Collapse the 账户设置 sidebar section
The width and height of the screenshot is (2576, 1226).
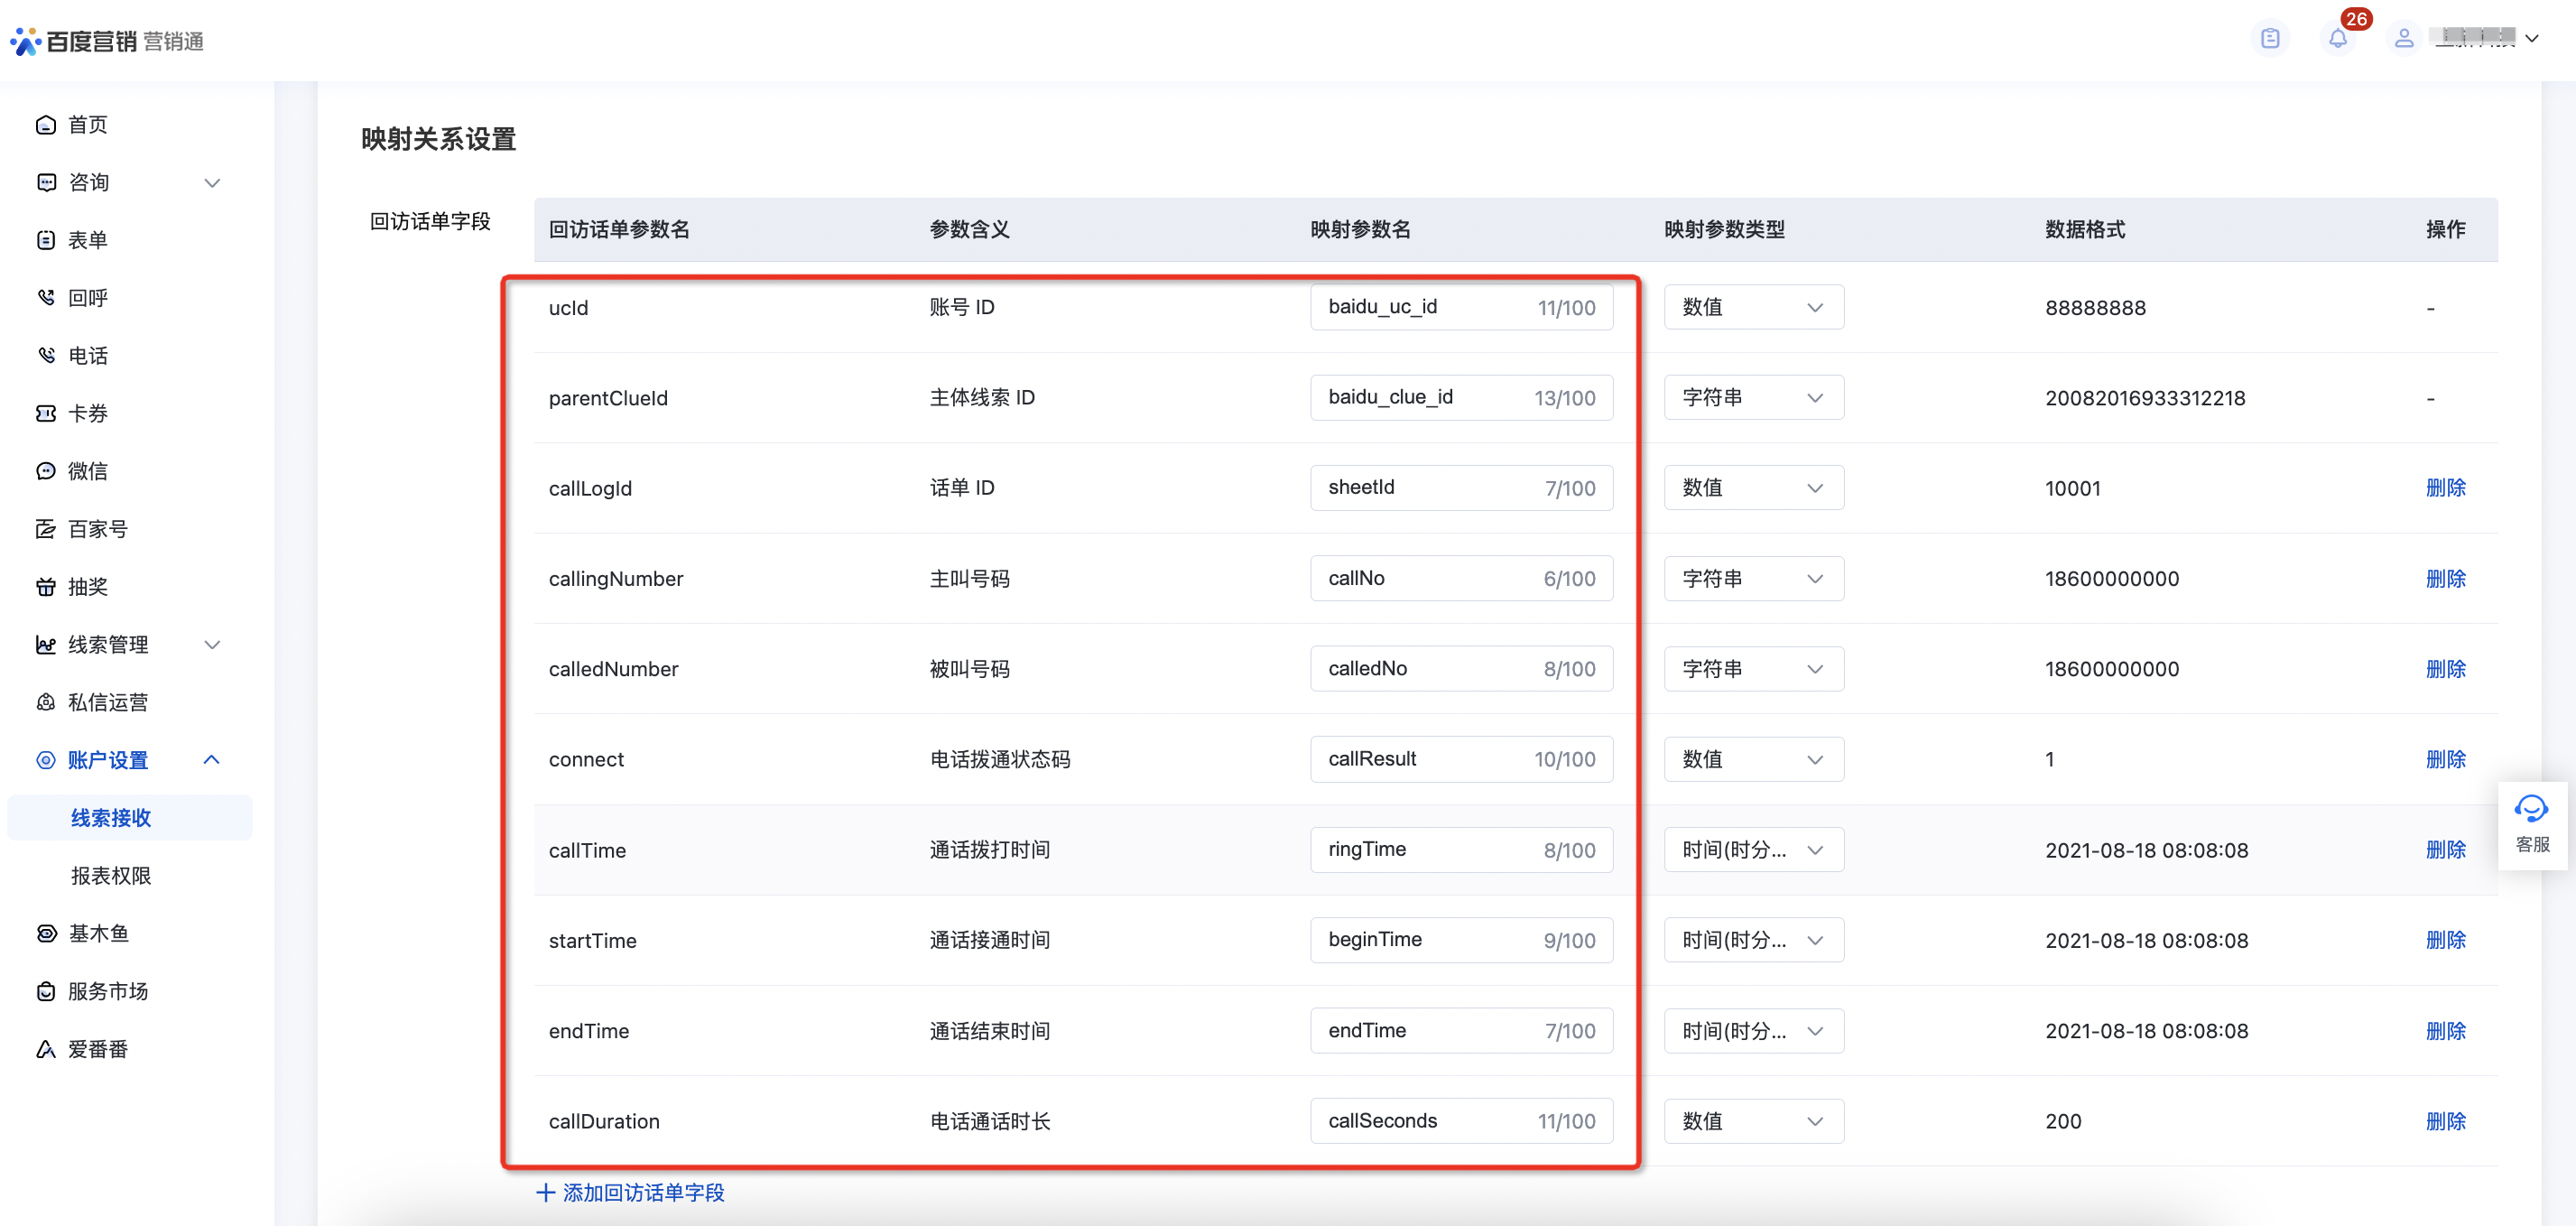click(x=212, y=760)
